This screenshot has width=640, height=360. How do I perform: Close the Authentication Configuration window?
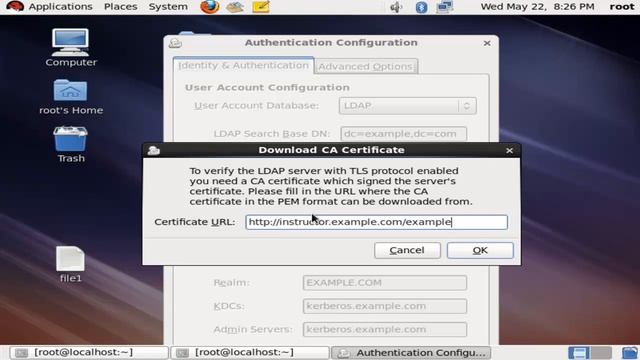pos(487,43)
